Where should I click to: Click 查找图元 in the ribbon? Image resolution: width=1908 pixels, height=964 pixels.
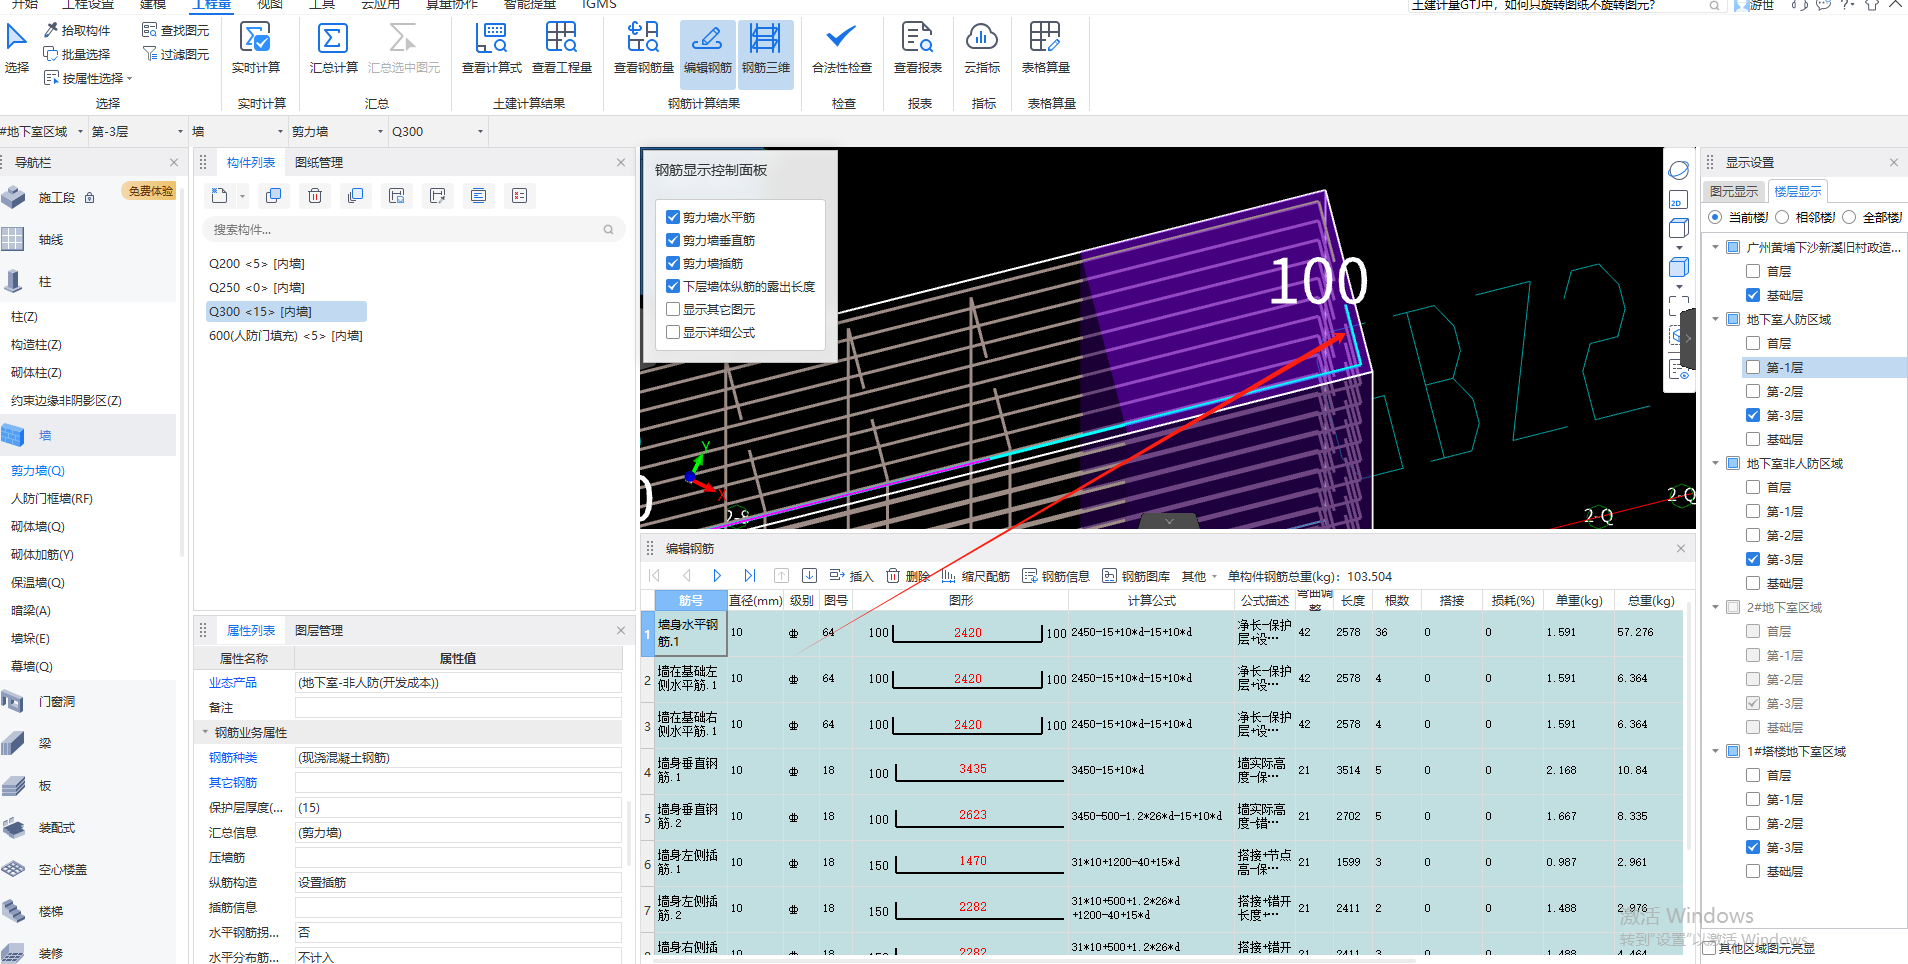(x=176, y=30)
